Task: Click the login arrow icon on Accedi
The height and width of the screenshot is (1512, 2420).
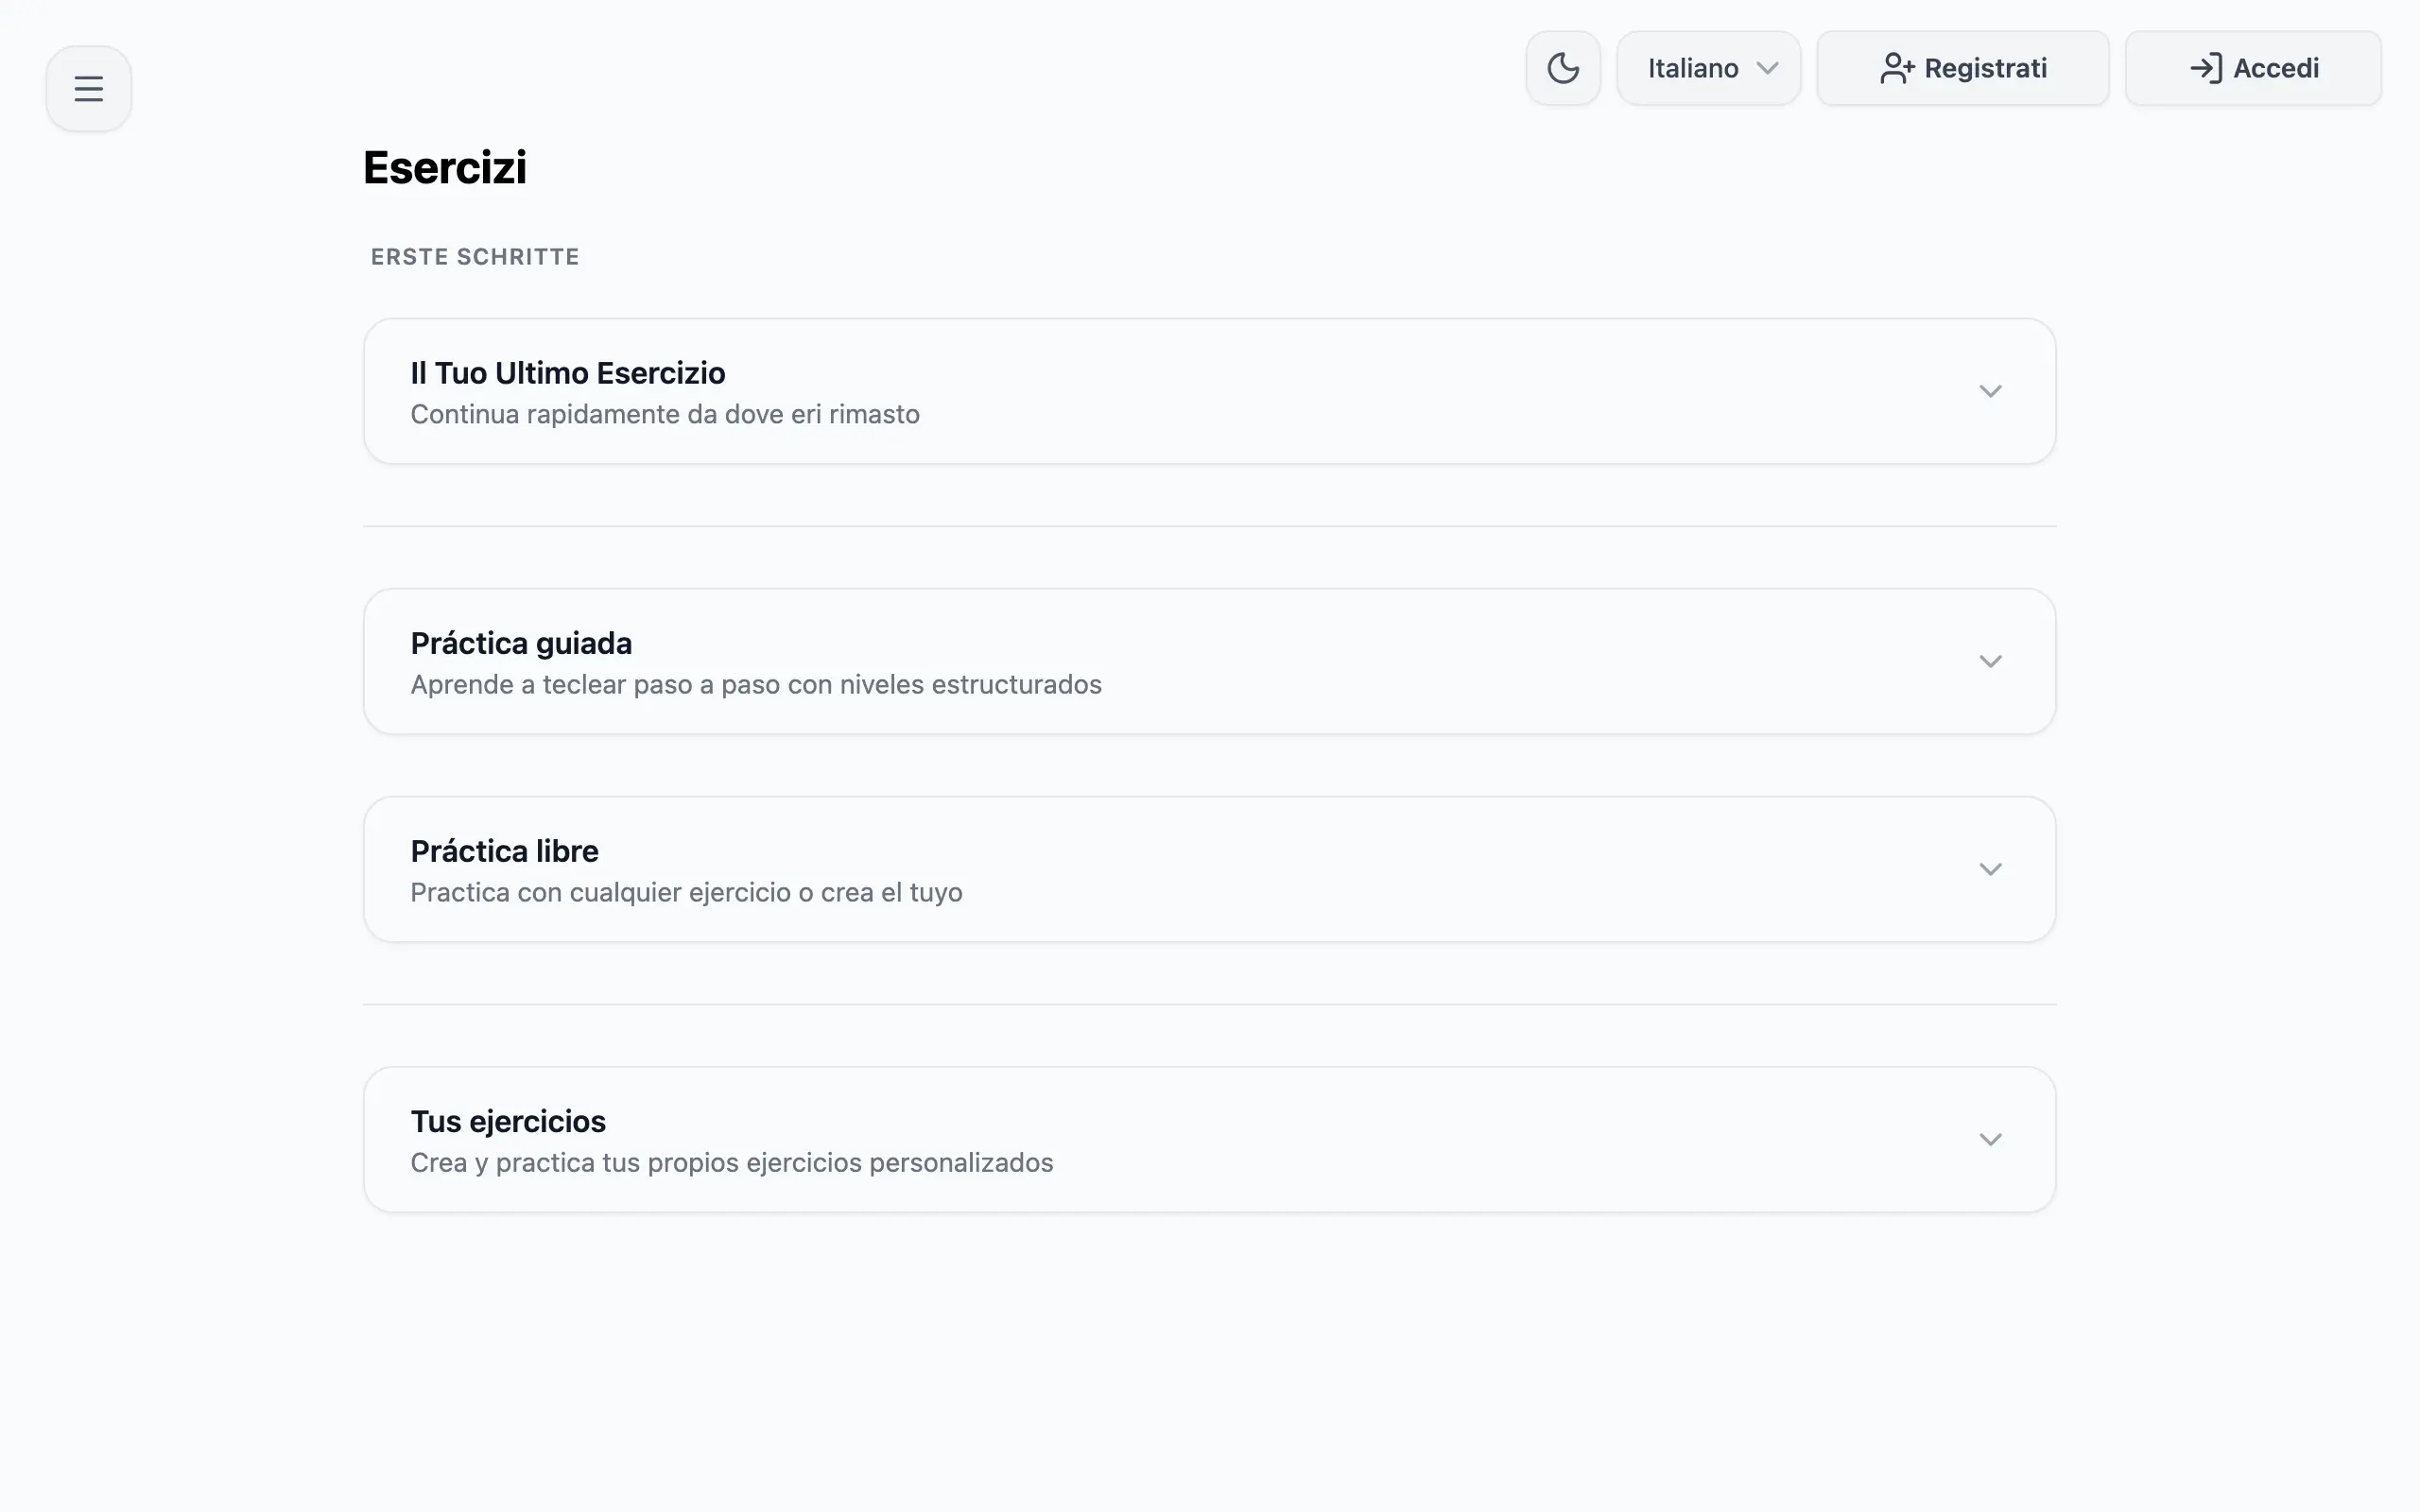Action: click(x=2206, y=67)
